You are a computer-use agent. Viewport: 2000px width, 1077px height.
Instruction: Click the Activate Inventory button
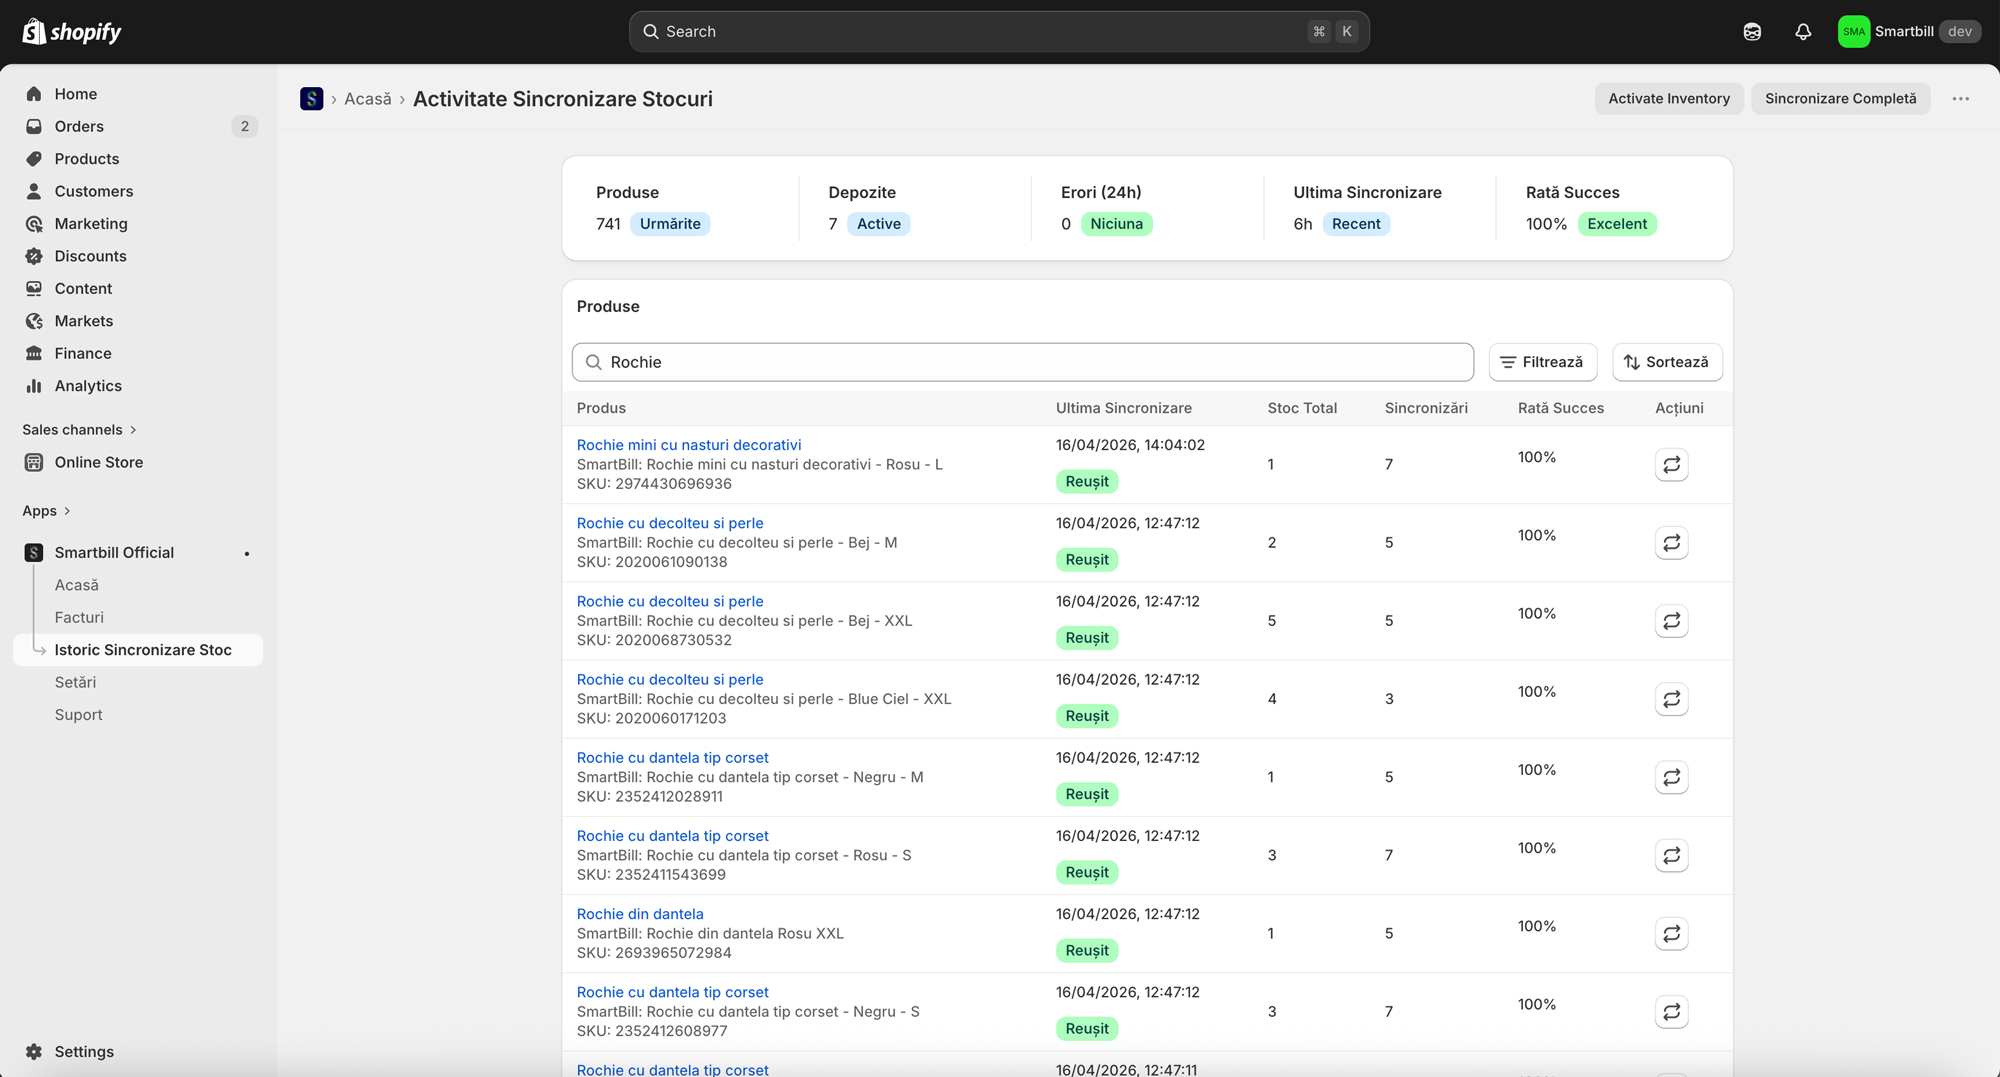pos(1668,99)
